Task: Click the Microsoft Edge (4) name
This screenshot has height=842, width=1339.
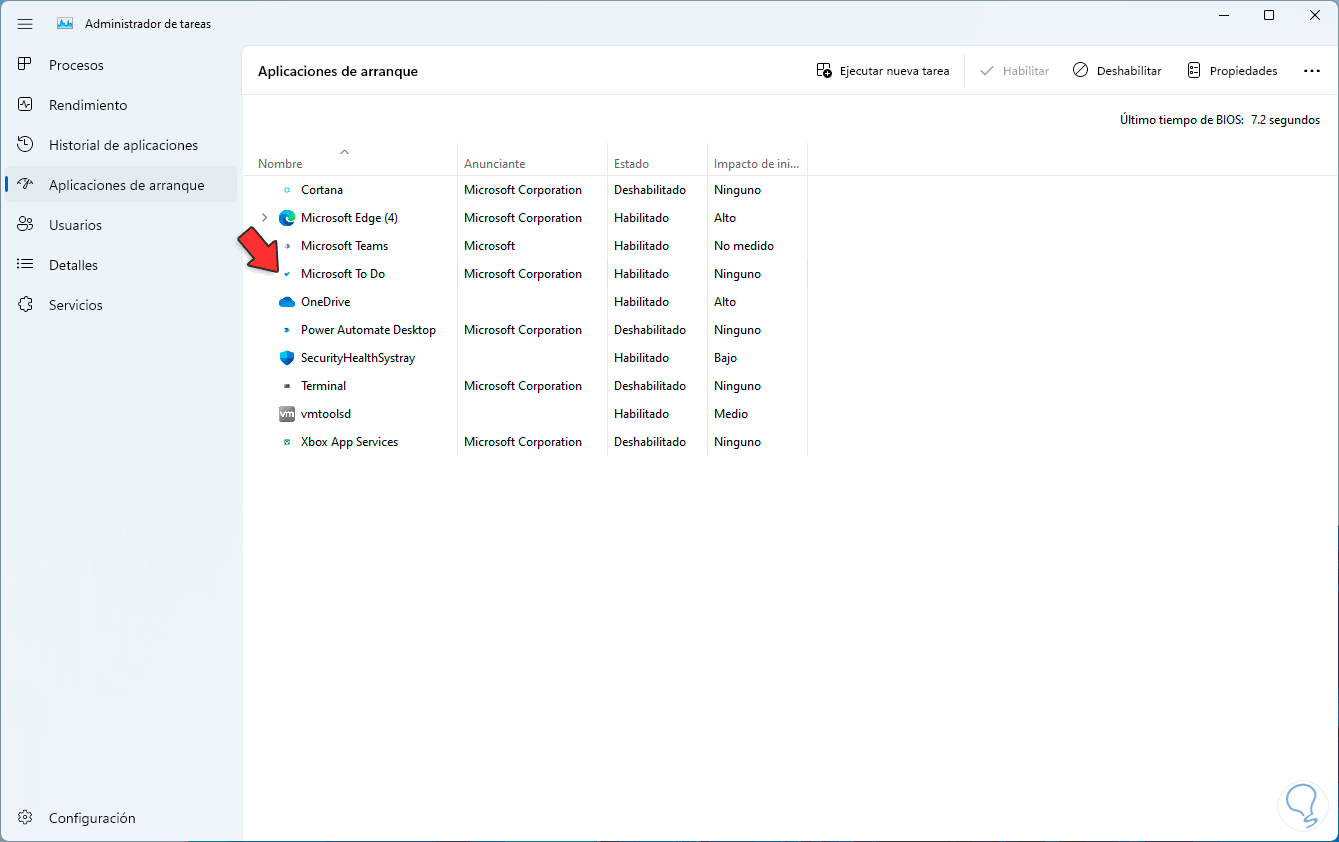Action: click(349, 218)
